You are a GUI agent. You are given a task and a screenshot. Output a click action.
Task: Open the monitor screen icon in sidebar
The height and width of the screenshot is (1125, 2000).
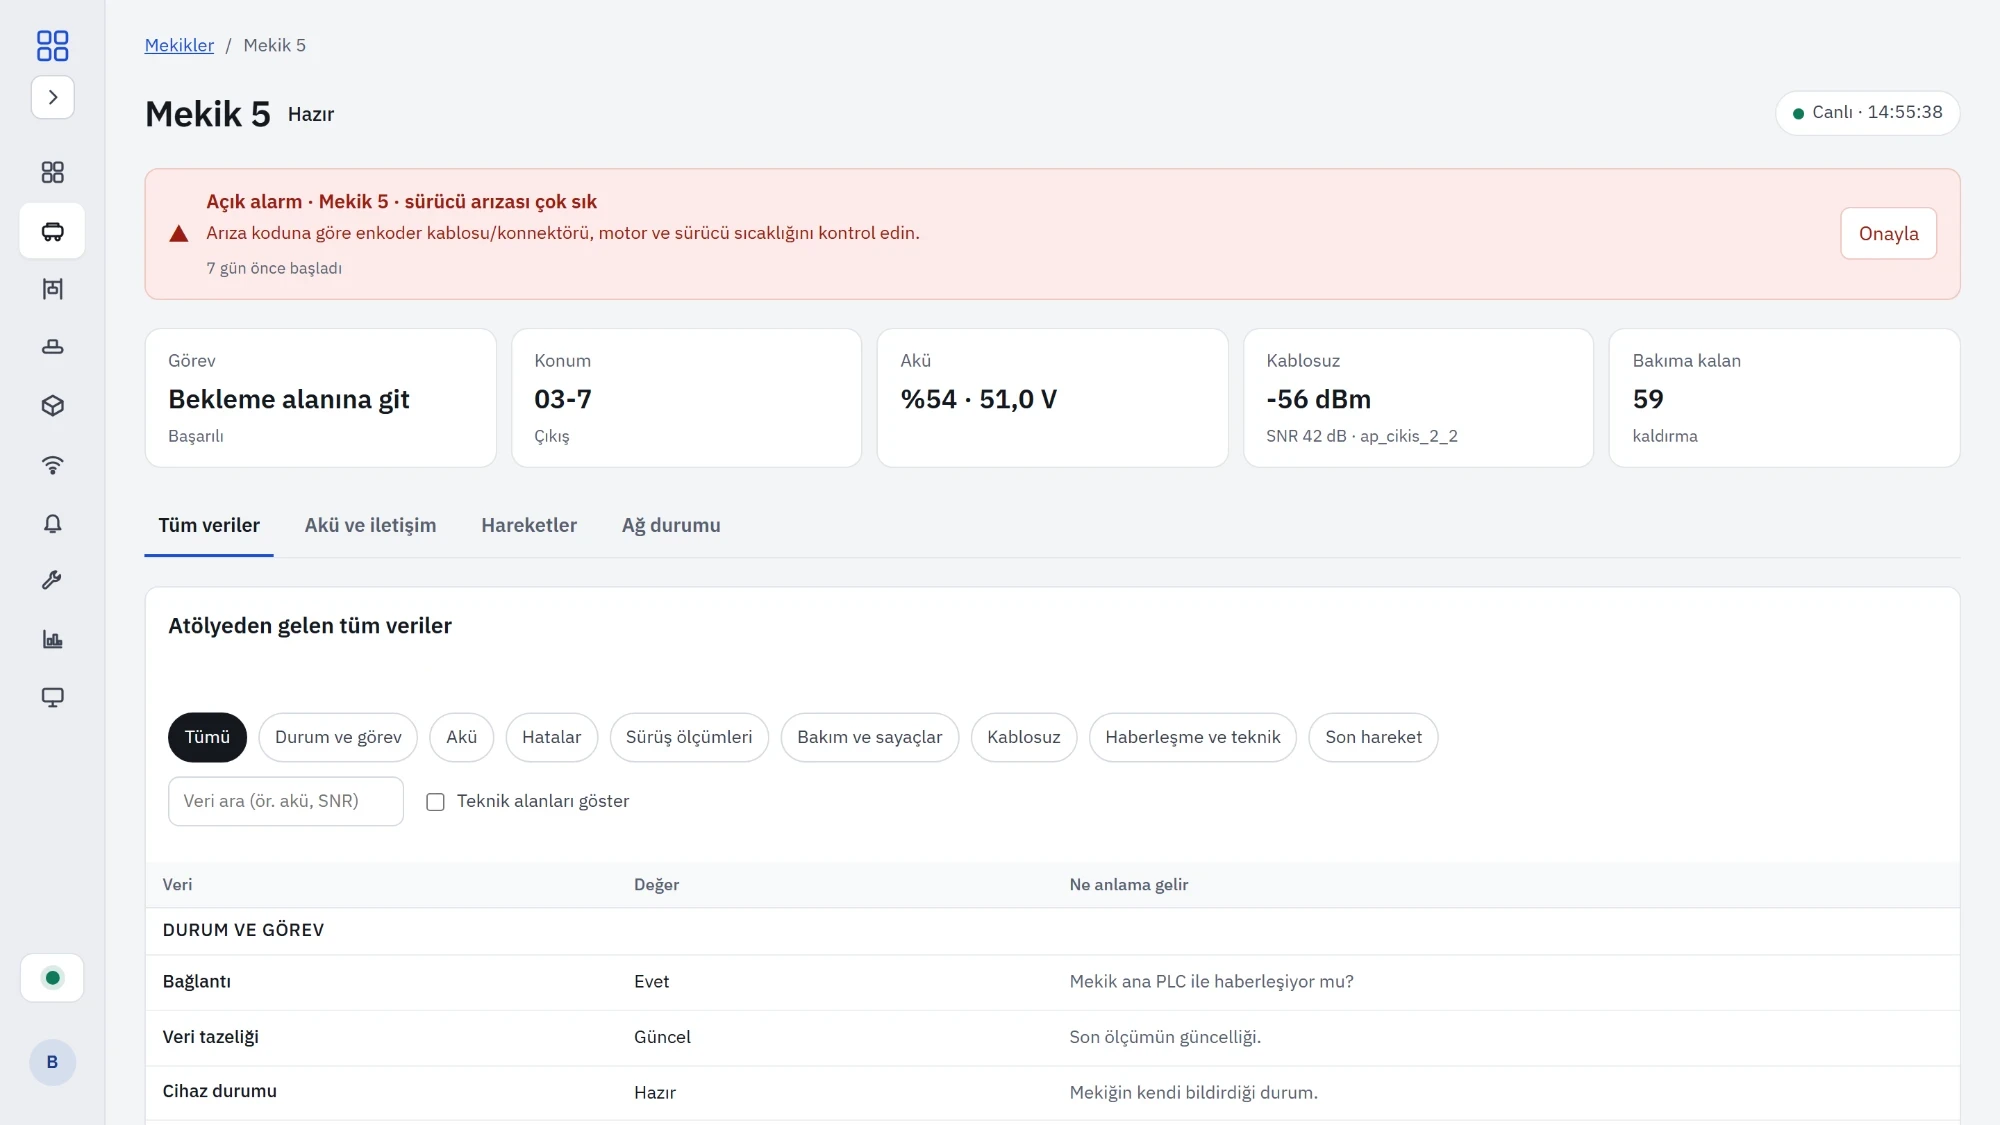pyautogui.click(x=53, y=698)
